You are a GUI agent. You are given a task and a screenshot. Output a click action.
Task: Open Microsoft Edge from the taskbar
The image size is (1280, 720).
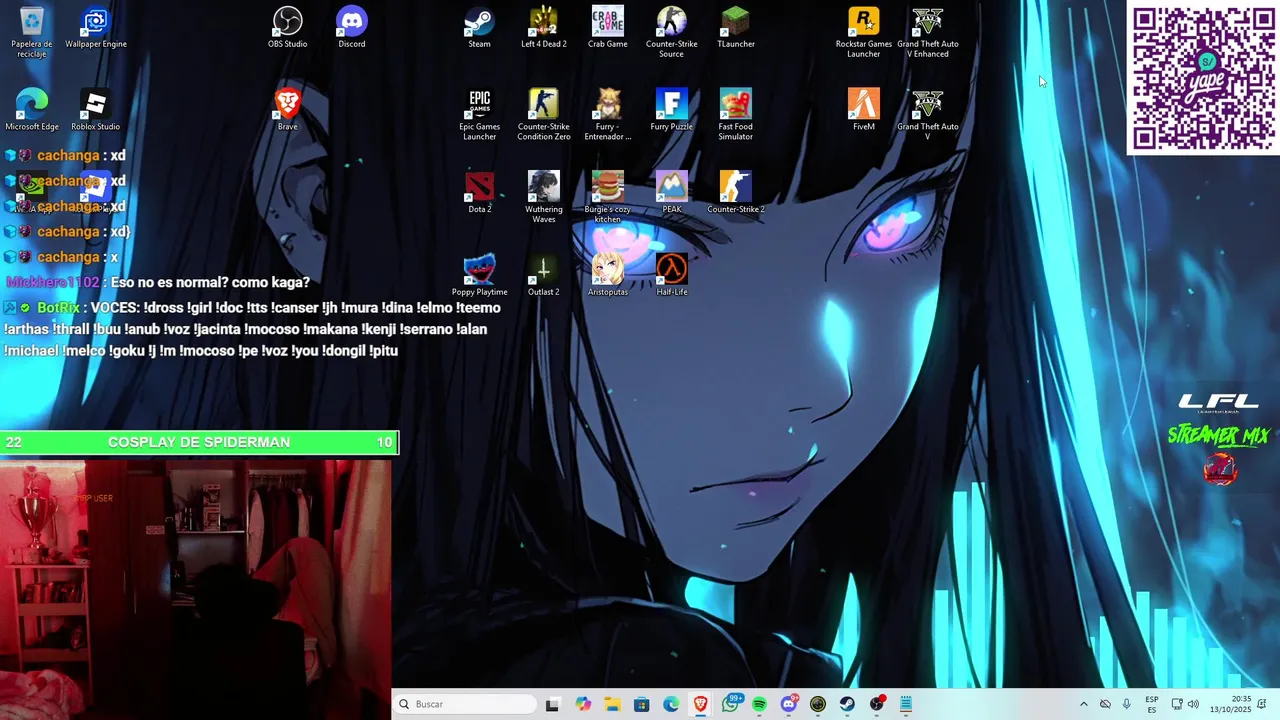coord(671,704)
